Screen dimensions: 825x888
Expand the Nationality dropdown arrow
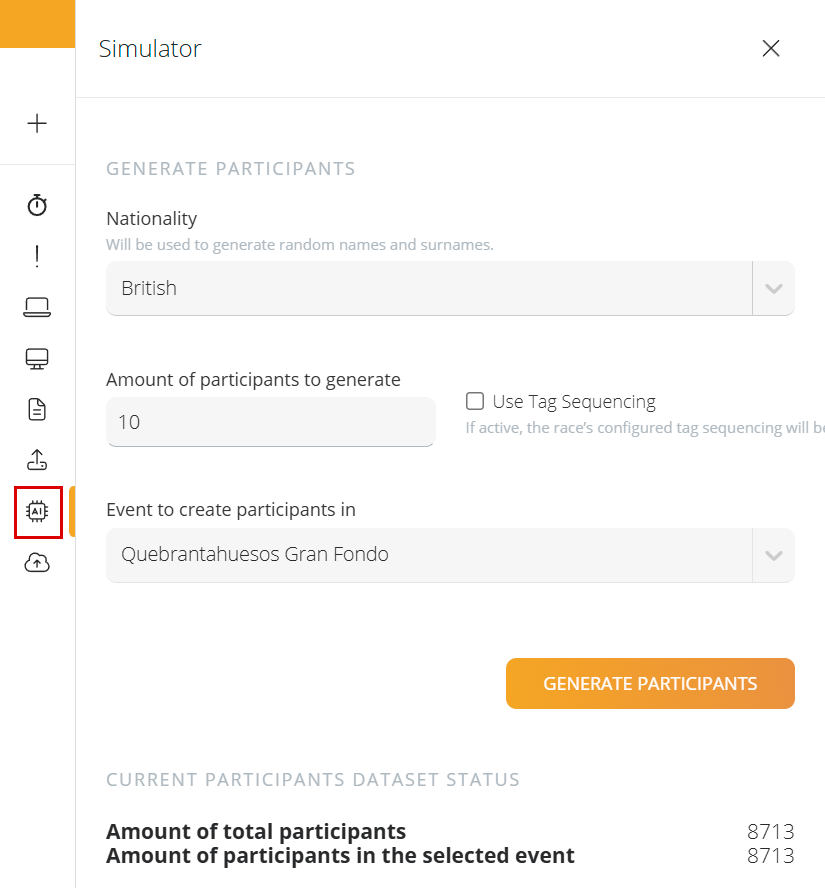[773, 288]
